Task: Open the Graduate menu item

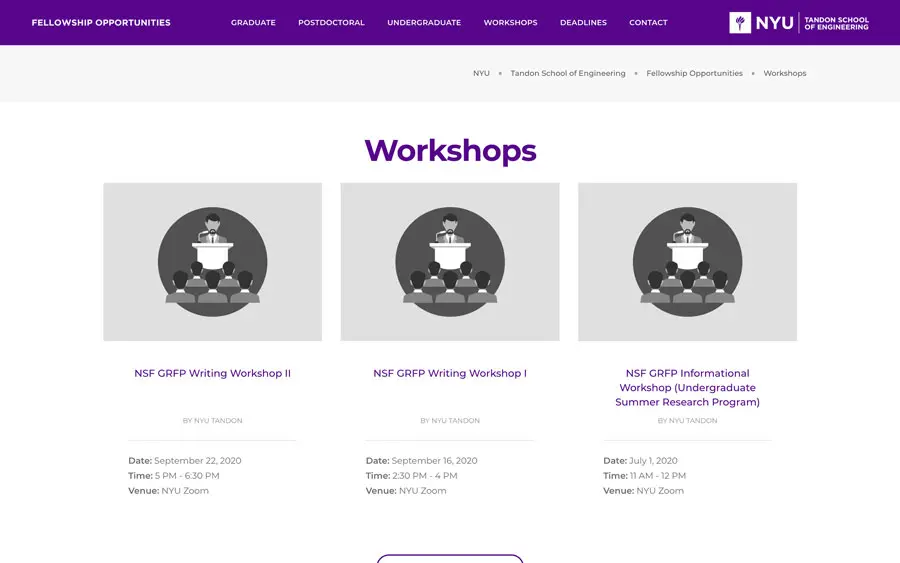Action: tap(253, 23)
